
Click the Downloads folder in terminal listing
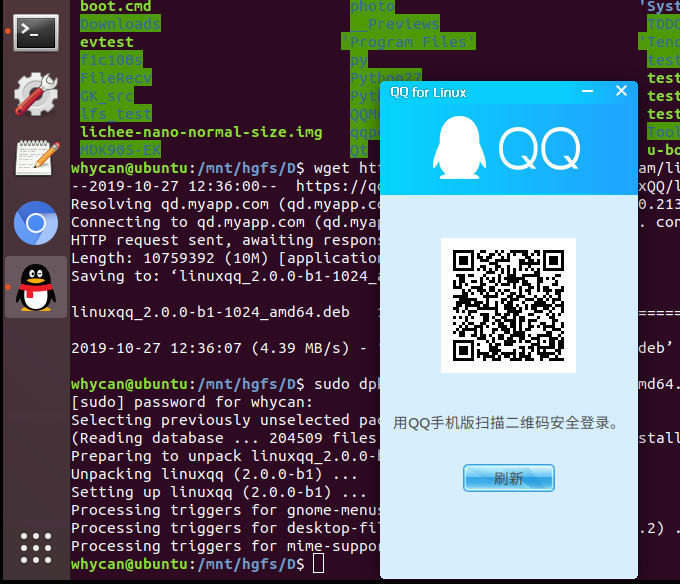coord(120,24)
